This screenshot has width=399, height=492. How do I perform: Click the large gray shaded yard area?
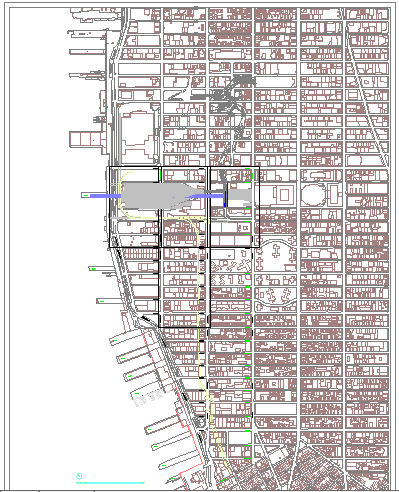click(x=154, y=196)
